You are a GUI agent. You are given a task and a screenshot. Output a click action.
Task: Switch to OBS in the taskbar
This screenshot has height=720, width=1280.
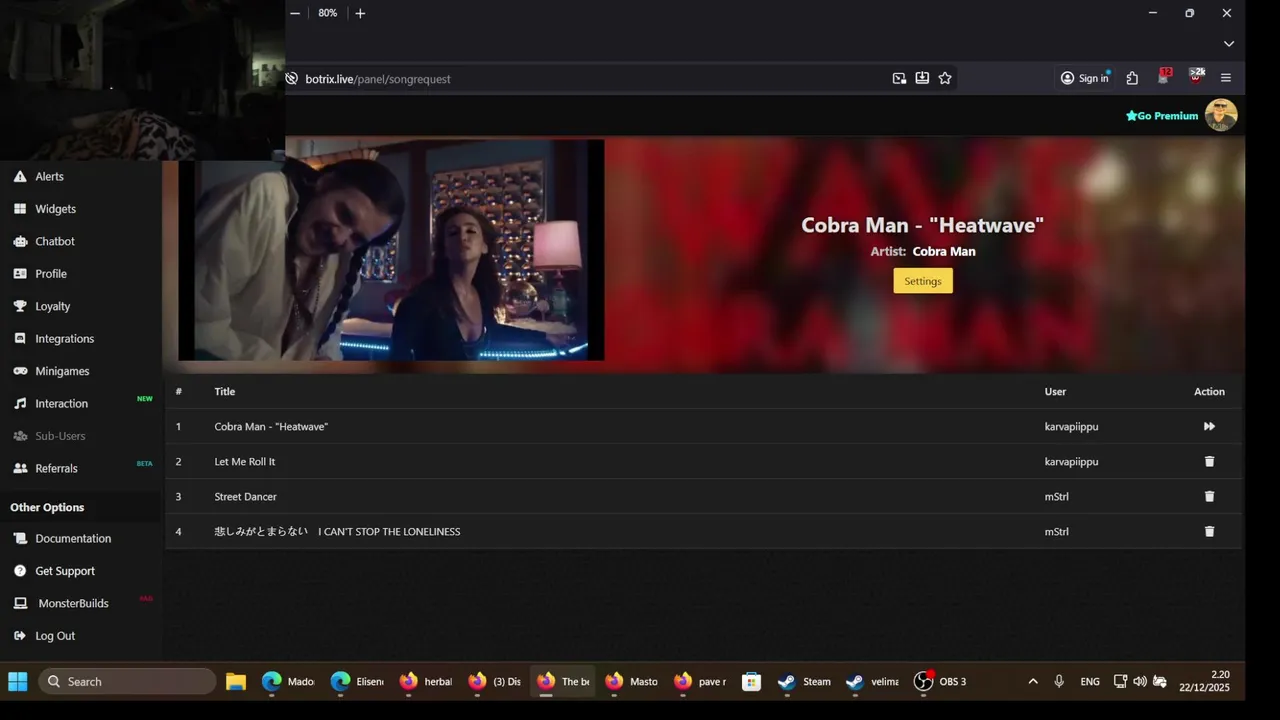point(940,681)
